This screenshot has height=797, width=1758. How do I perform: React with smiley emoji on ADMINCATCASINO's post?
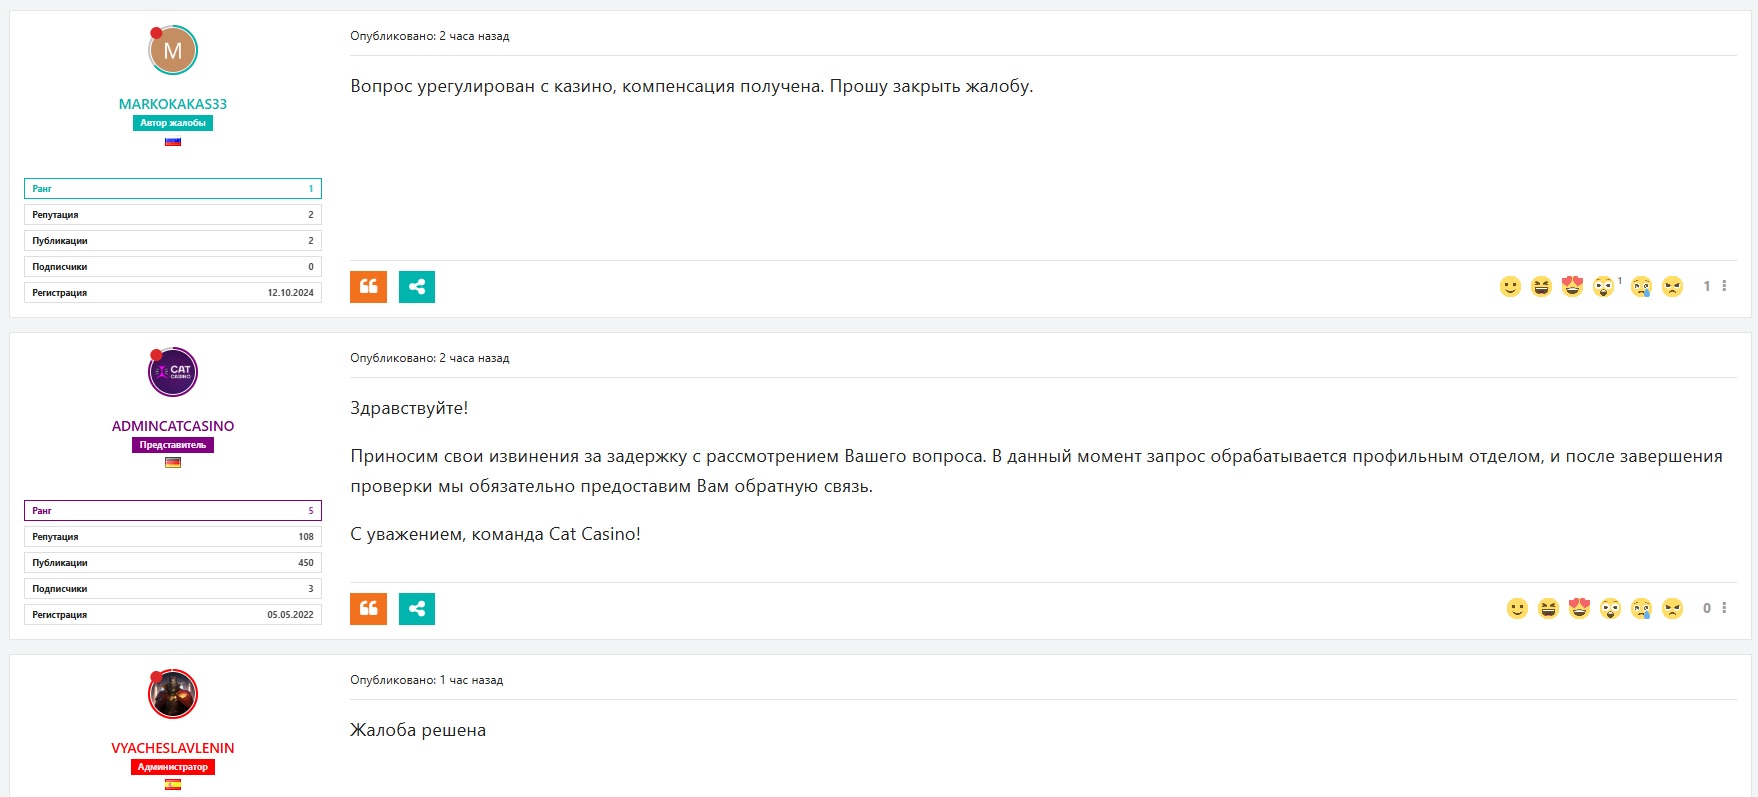pyautogui.click(x=1517, y=609)
